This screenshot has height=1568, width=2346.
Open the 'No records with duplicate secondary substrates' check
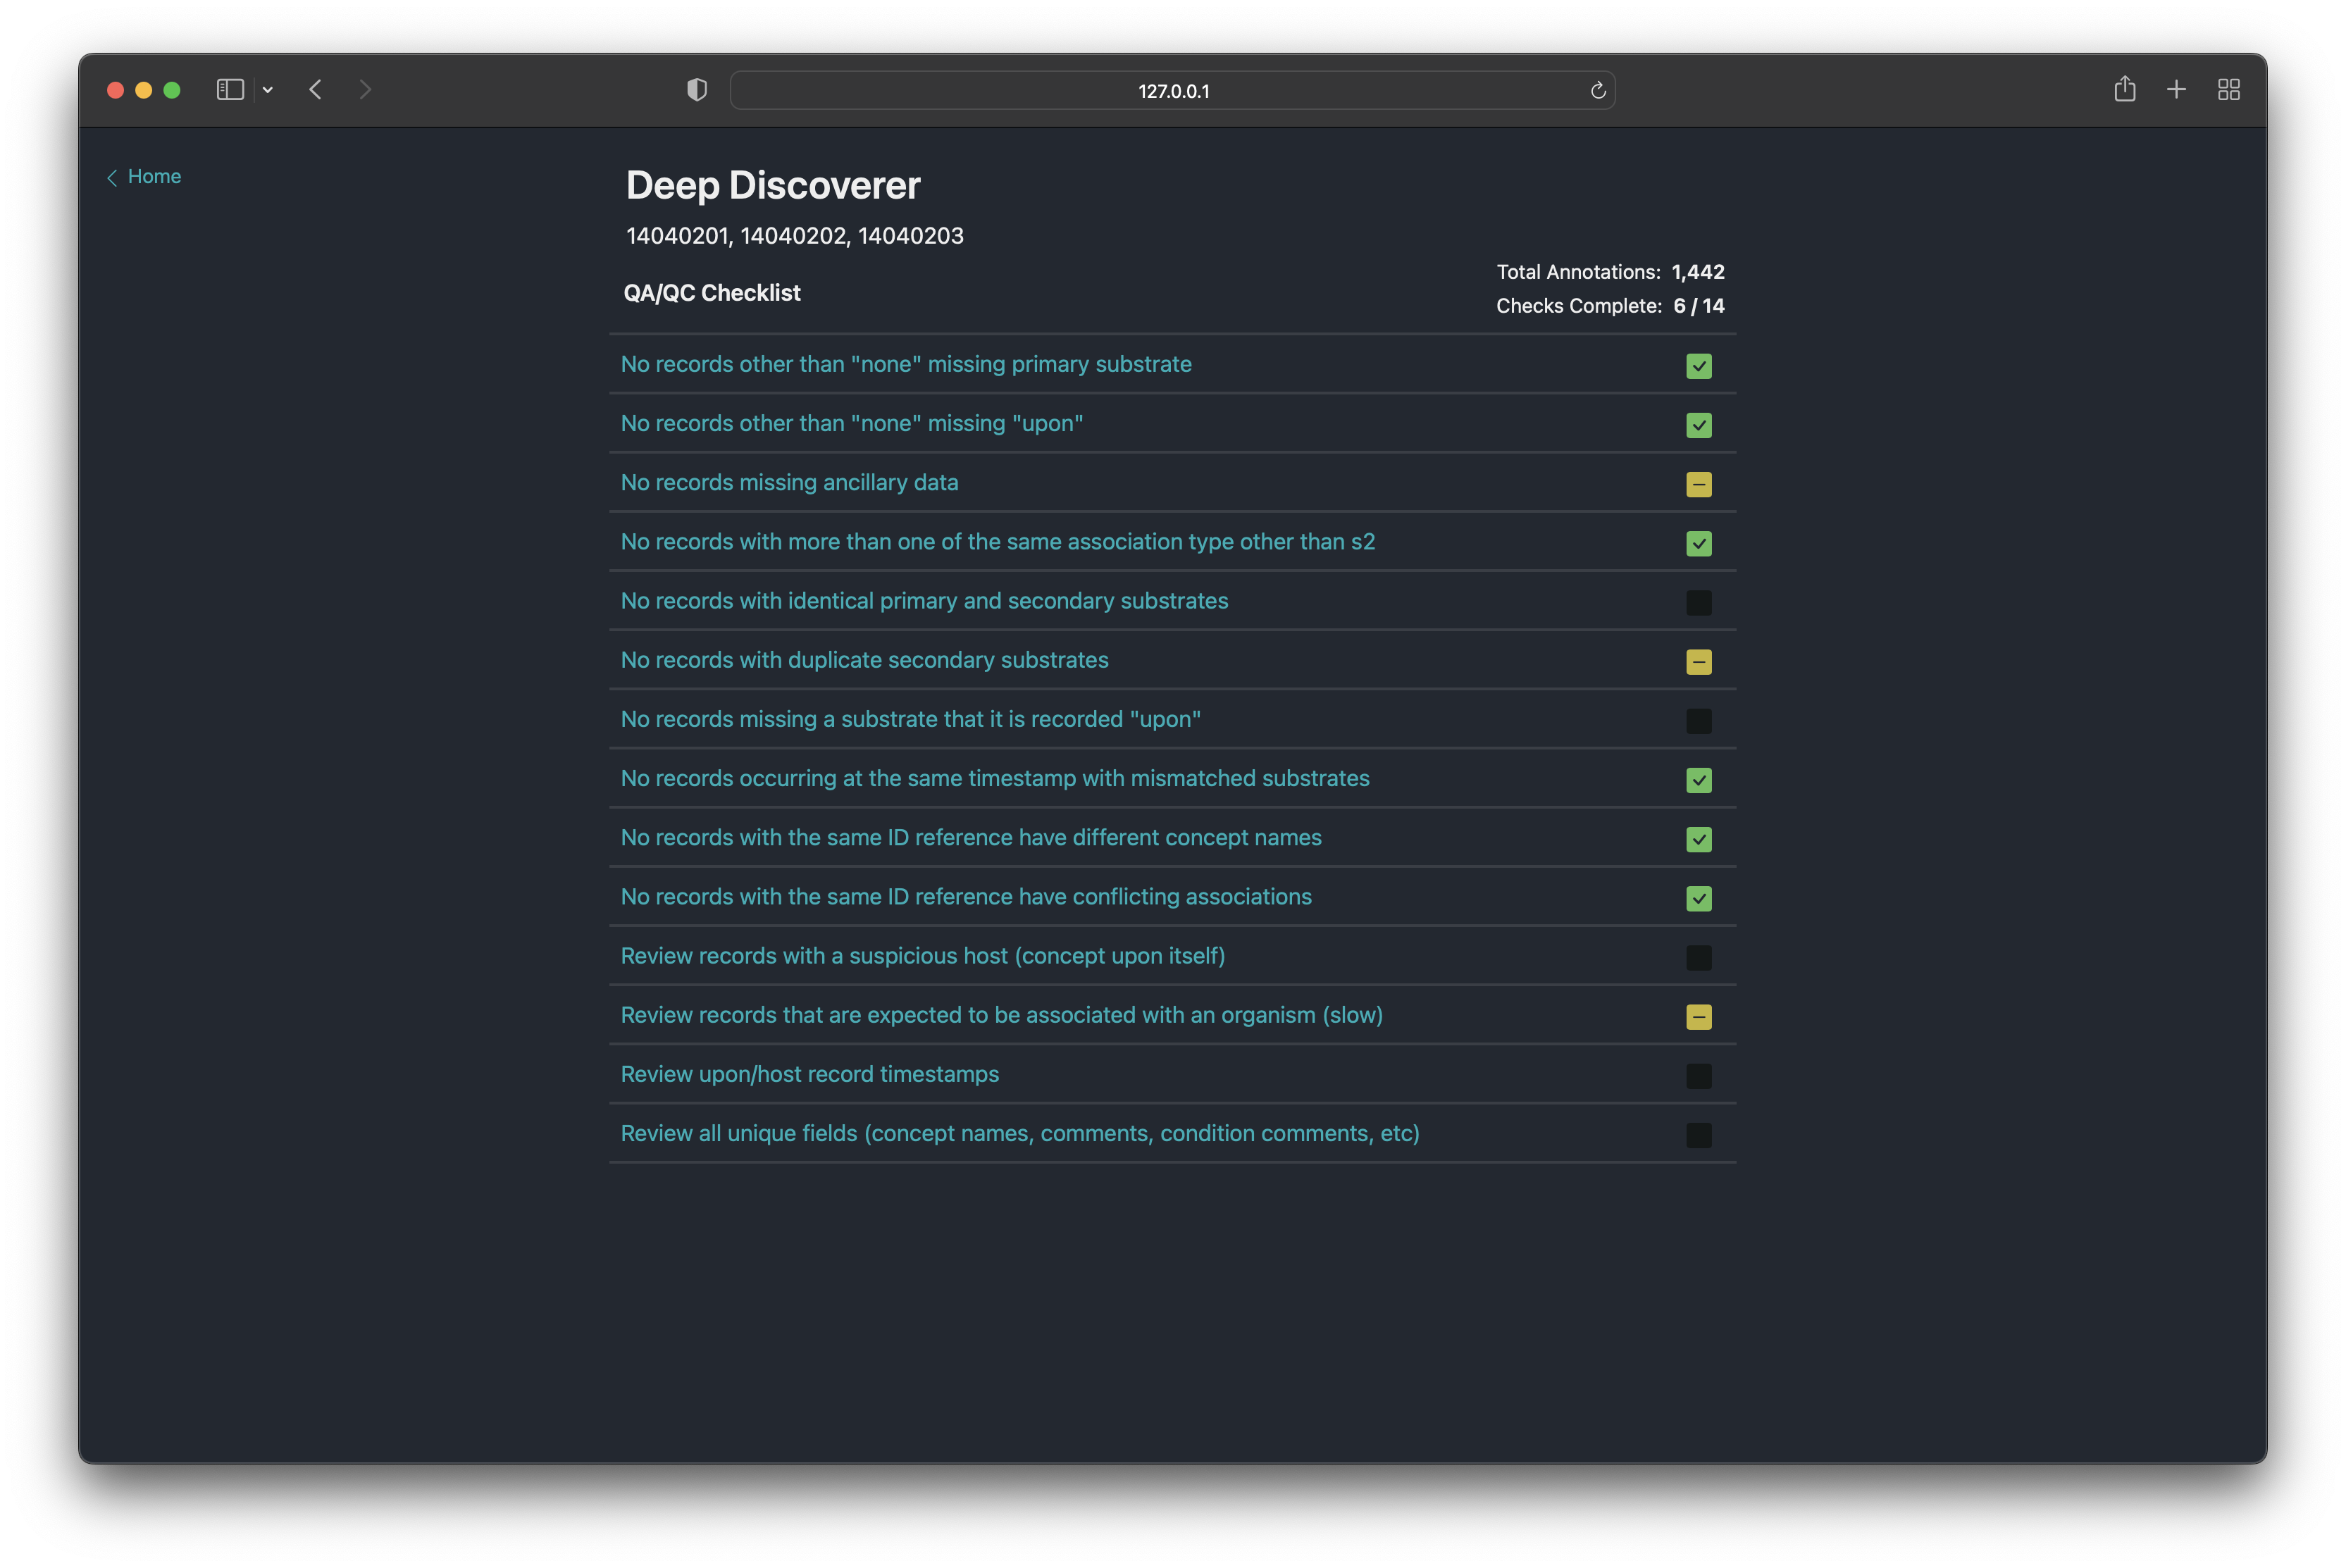coord(864,660)
